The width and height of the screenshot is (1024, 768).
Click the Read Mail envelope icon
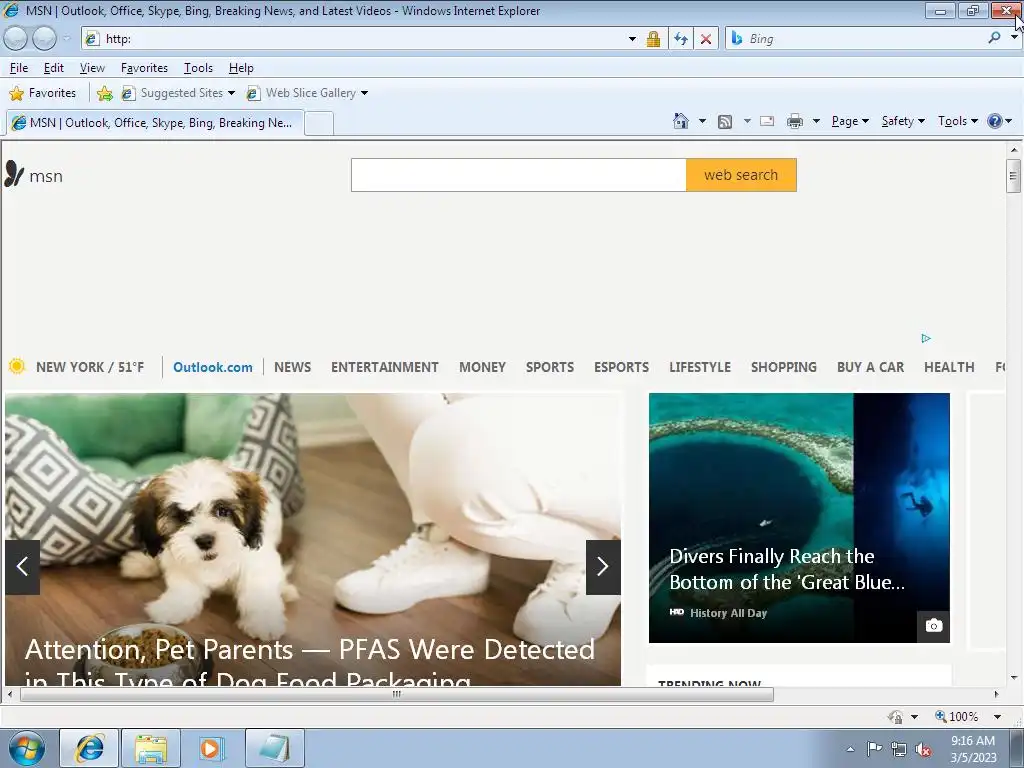click(x=767, y=121)
